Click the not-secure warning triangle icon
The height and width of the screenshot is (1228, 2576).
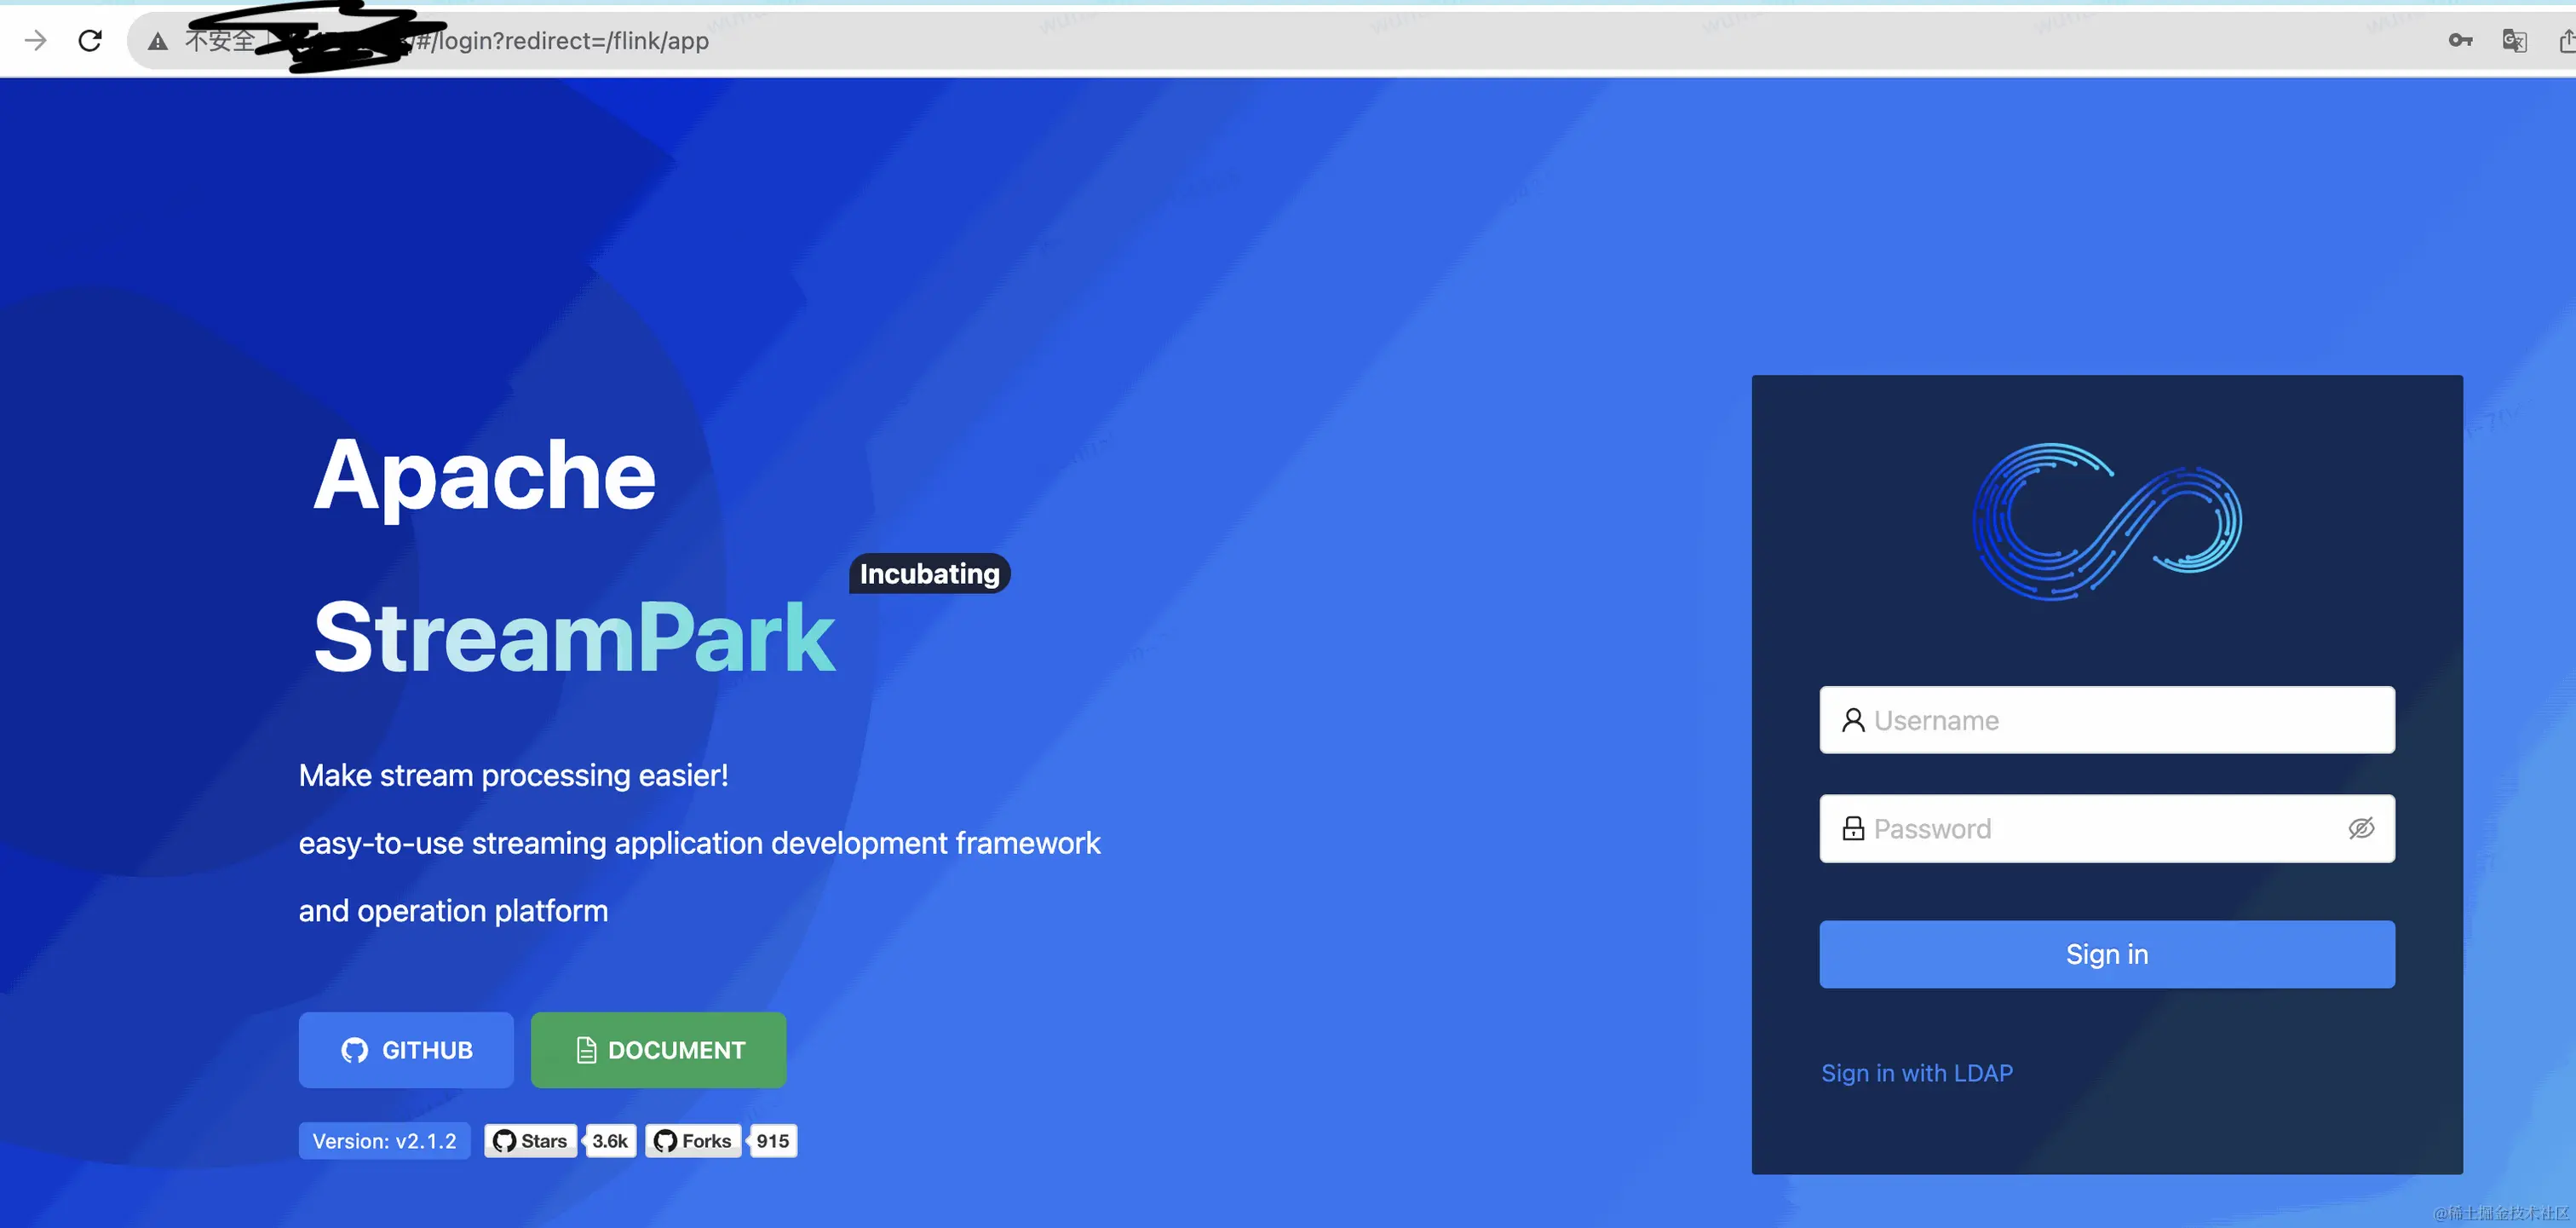[157, 41]
